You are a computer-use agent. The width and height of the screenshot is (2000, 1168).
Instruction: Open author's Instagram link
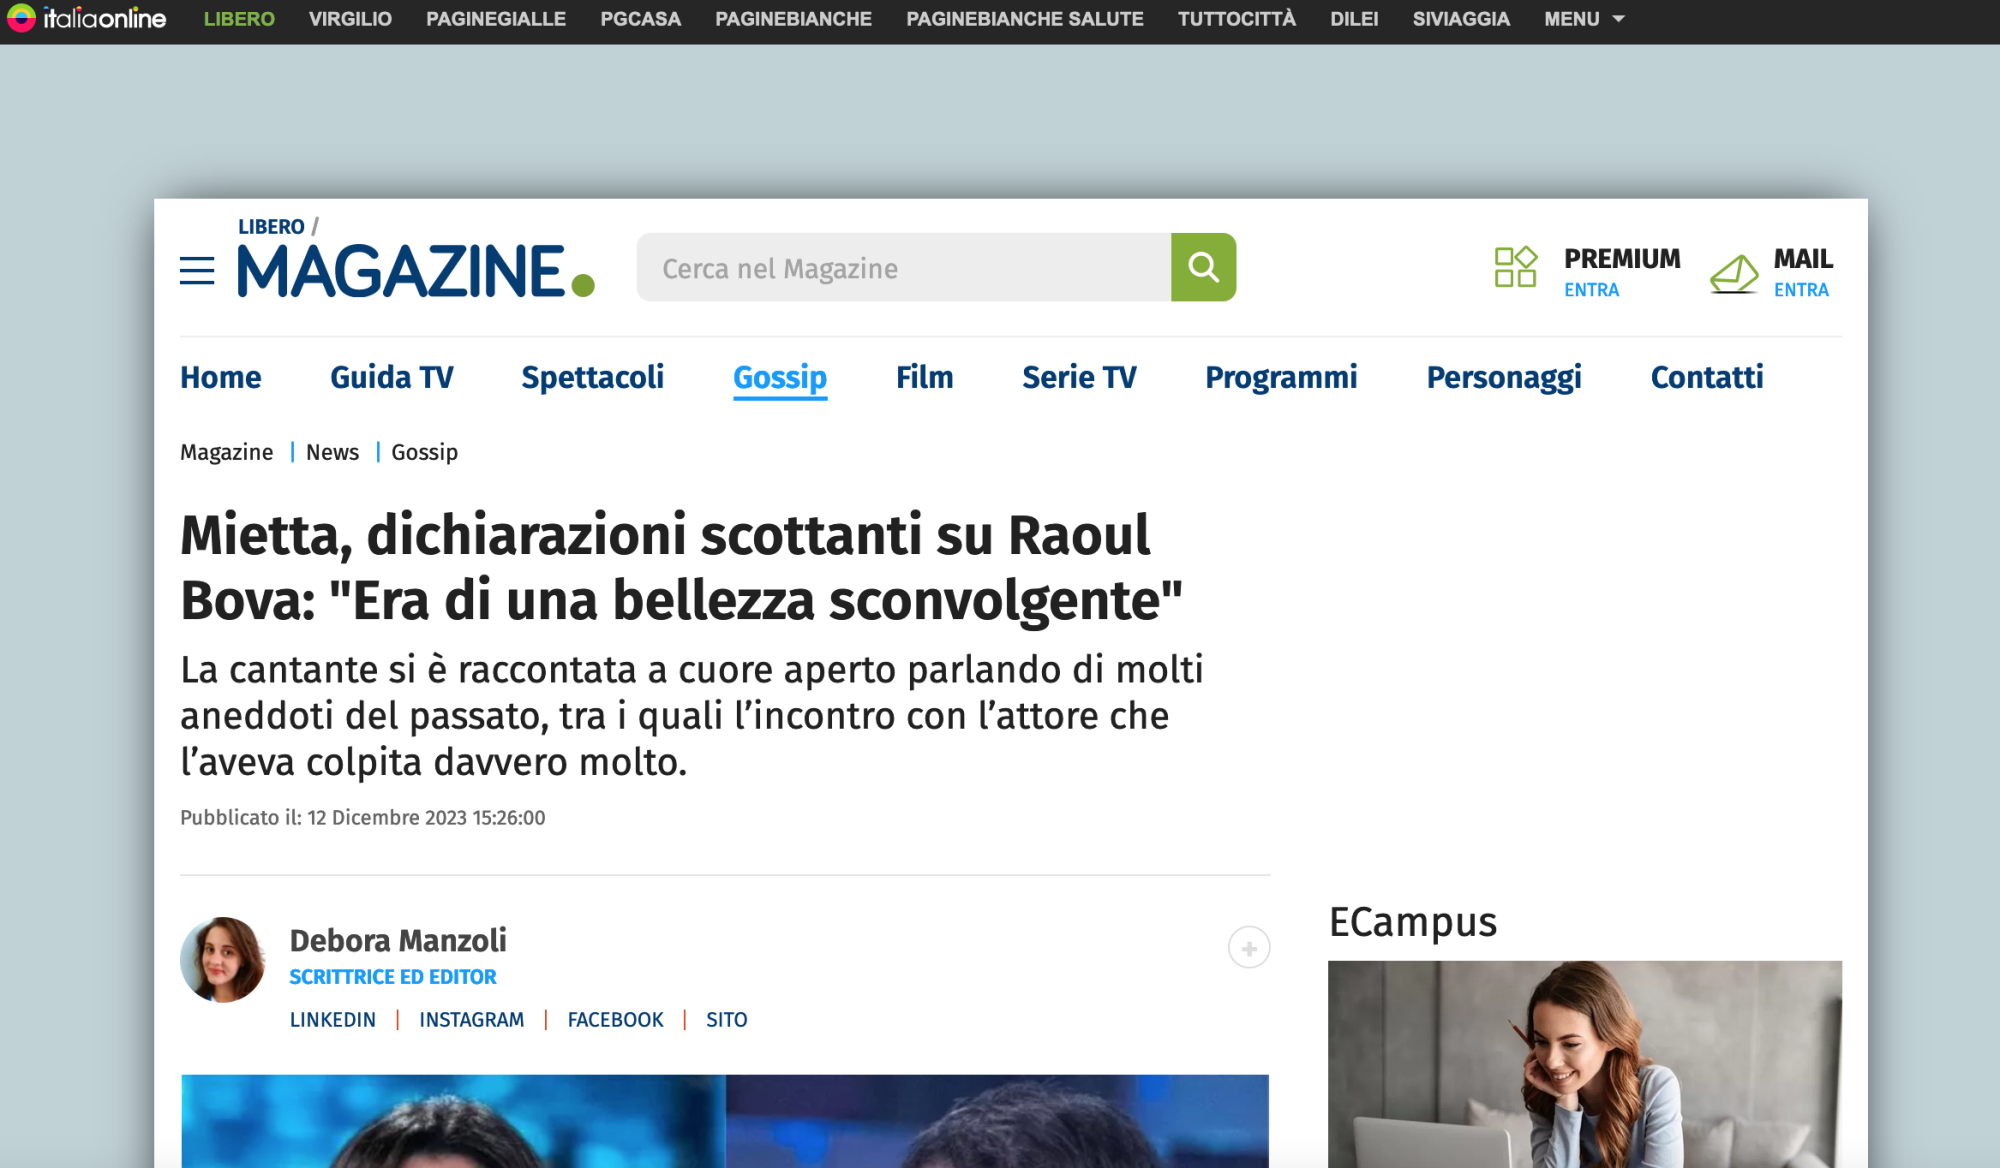tap(471, 1019)
